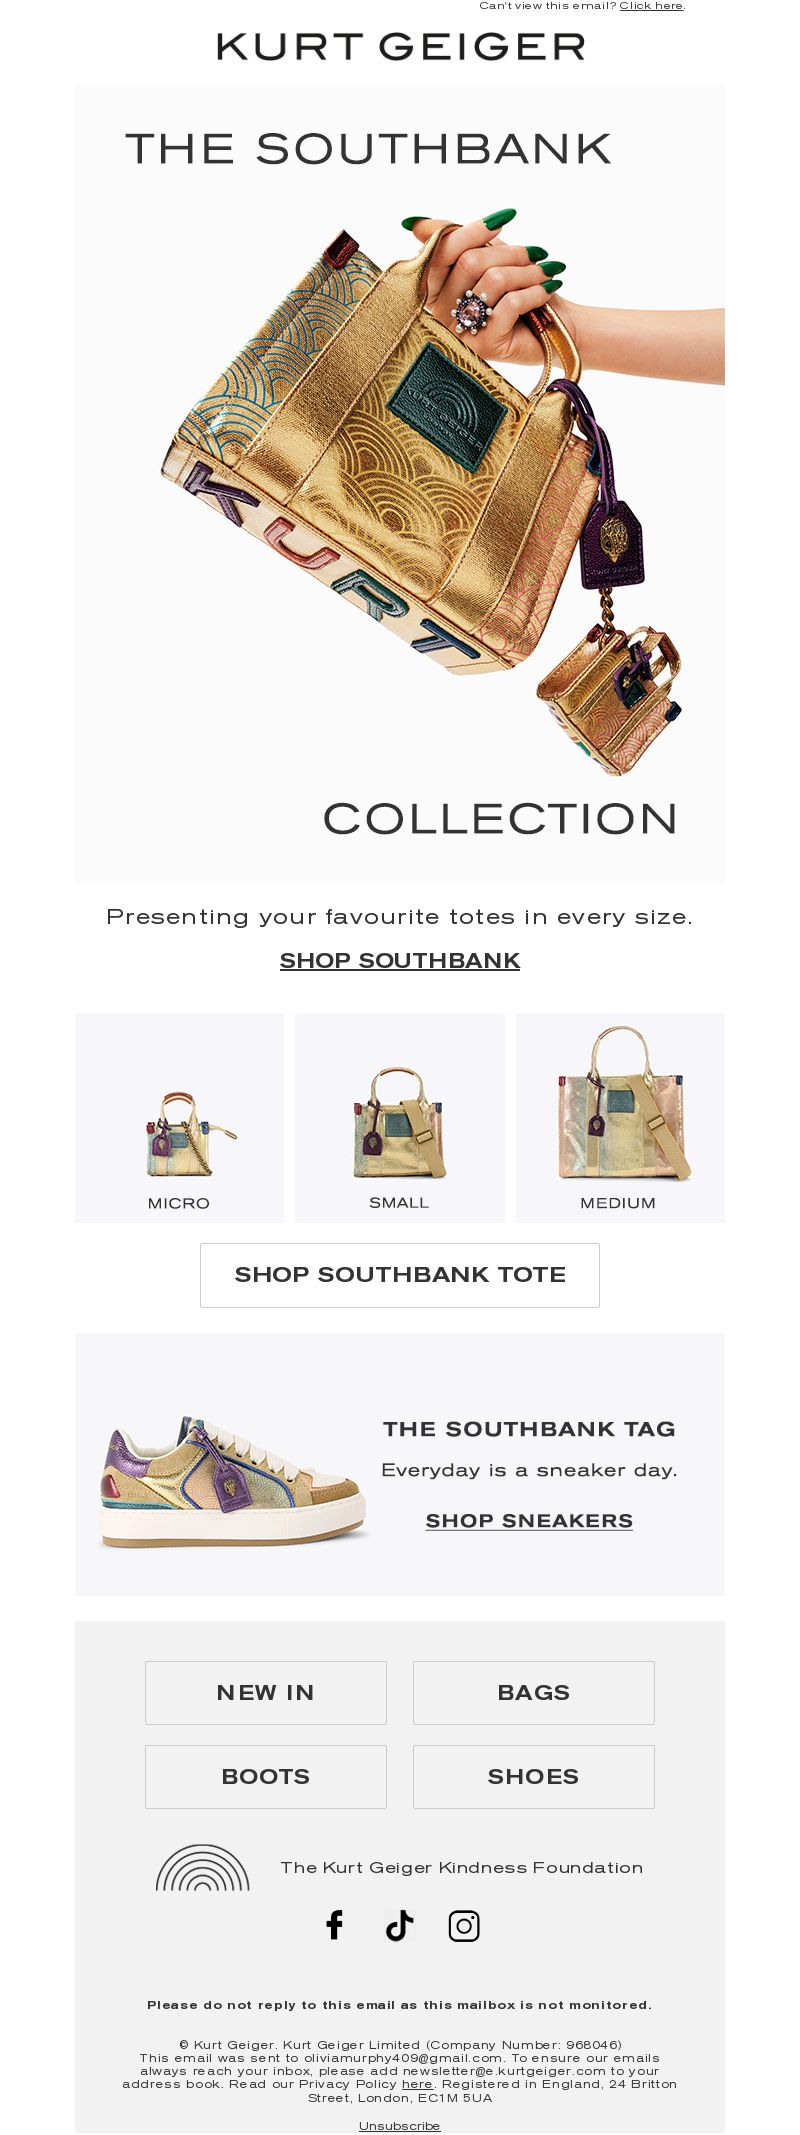Select the Small tote thumbnail
The width and height of the screenshot is (800, 2135).
[x=400, y=1117]
